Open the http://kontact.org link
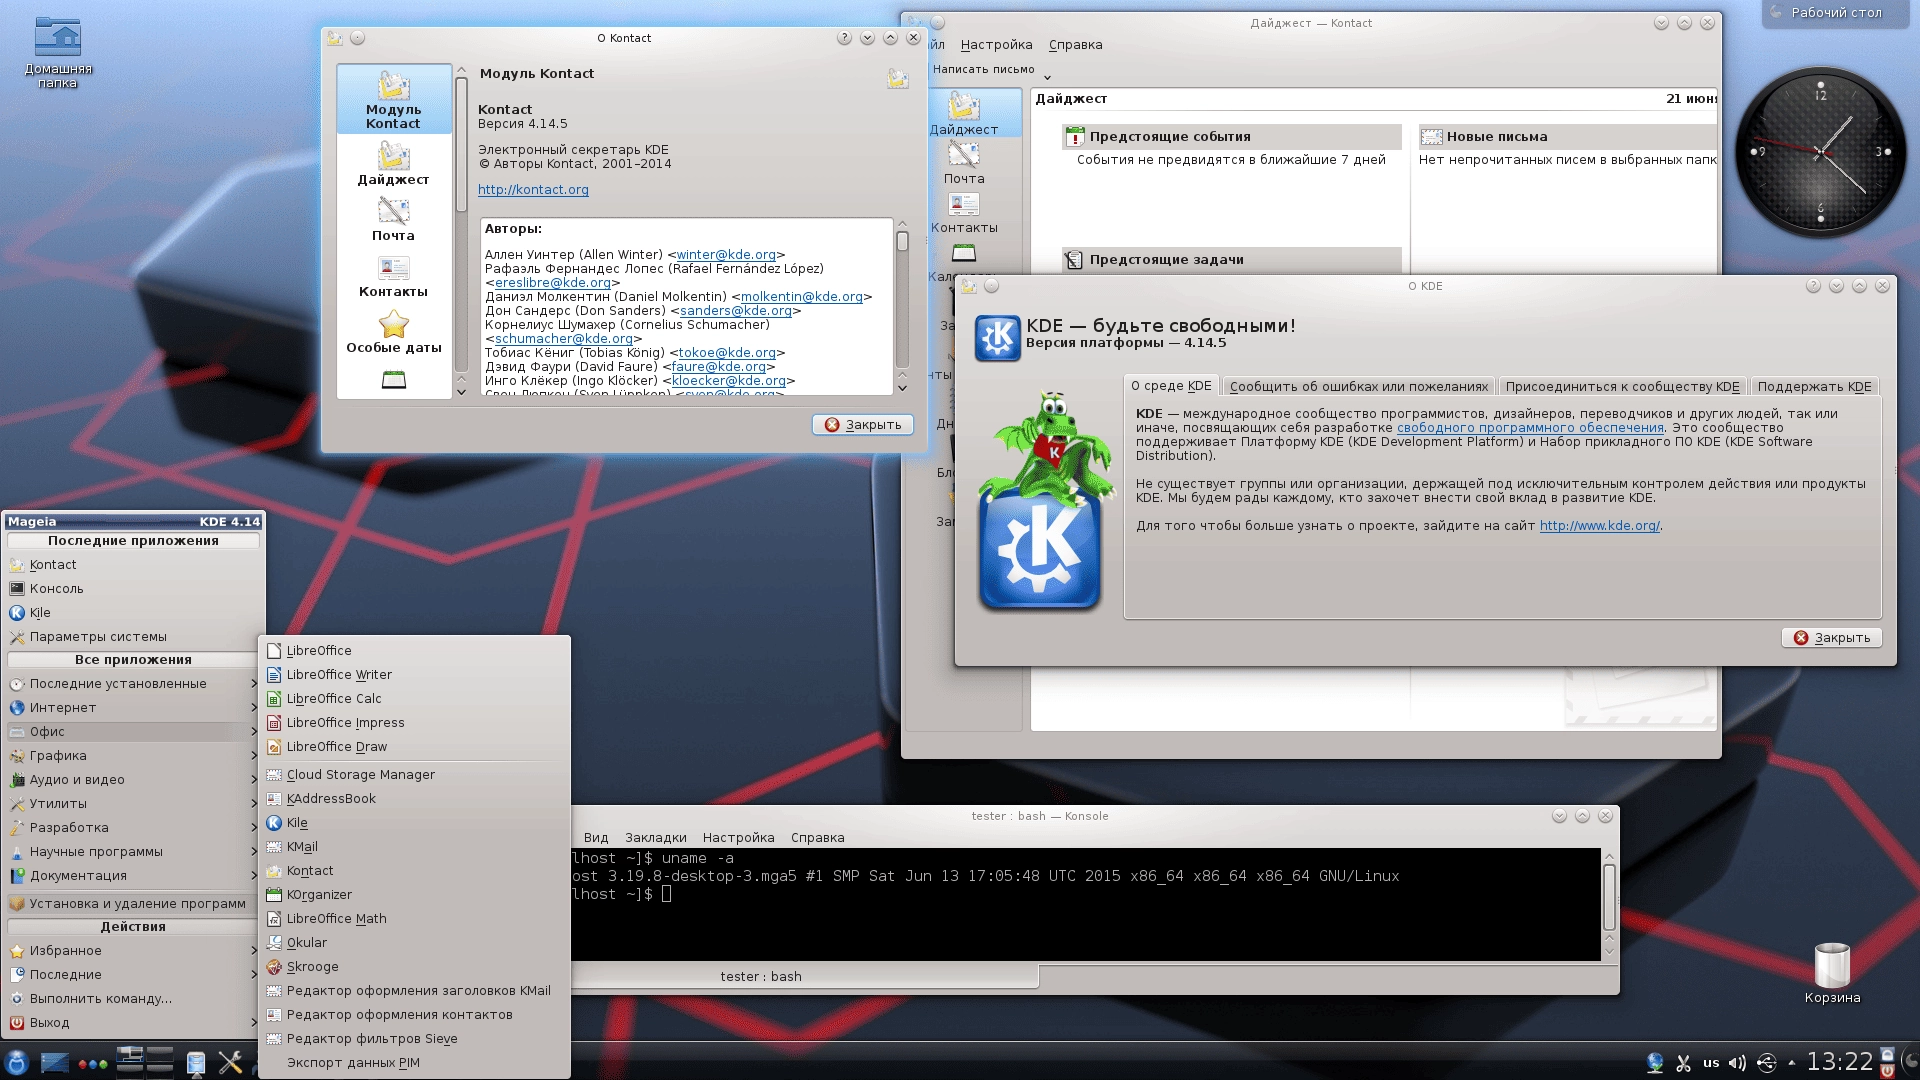1920x1080 pixels. [x=533, y=190]
